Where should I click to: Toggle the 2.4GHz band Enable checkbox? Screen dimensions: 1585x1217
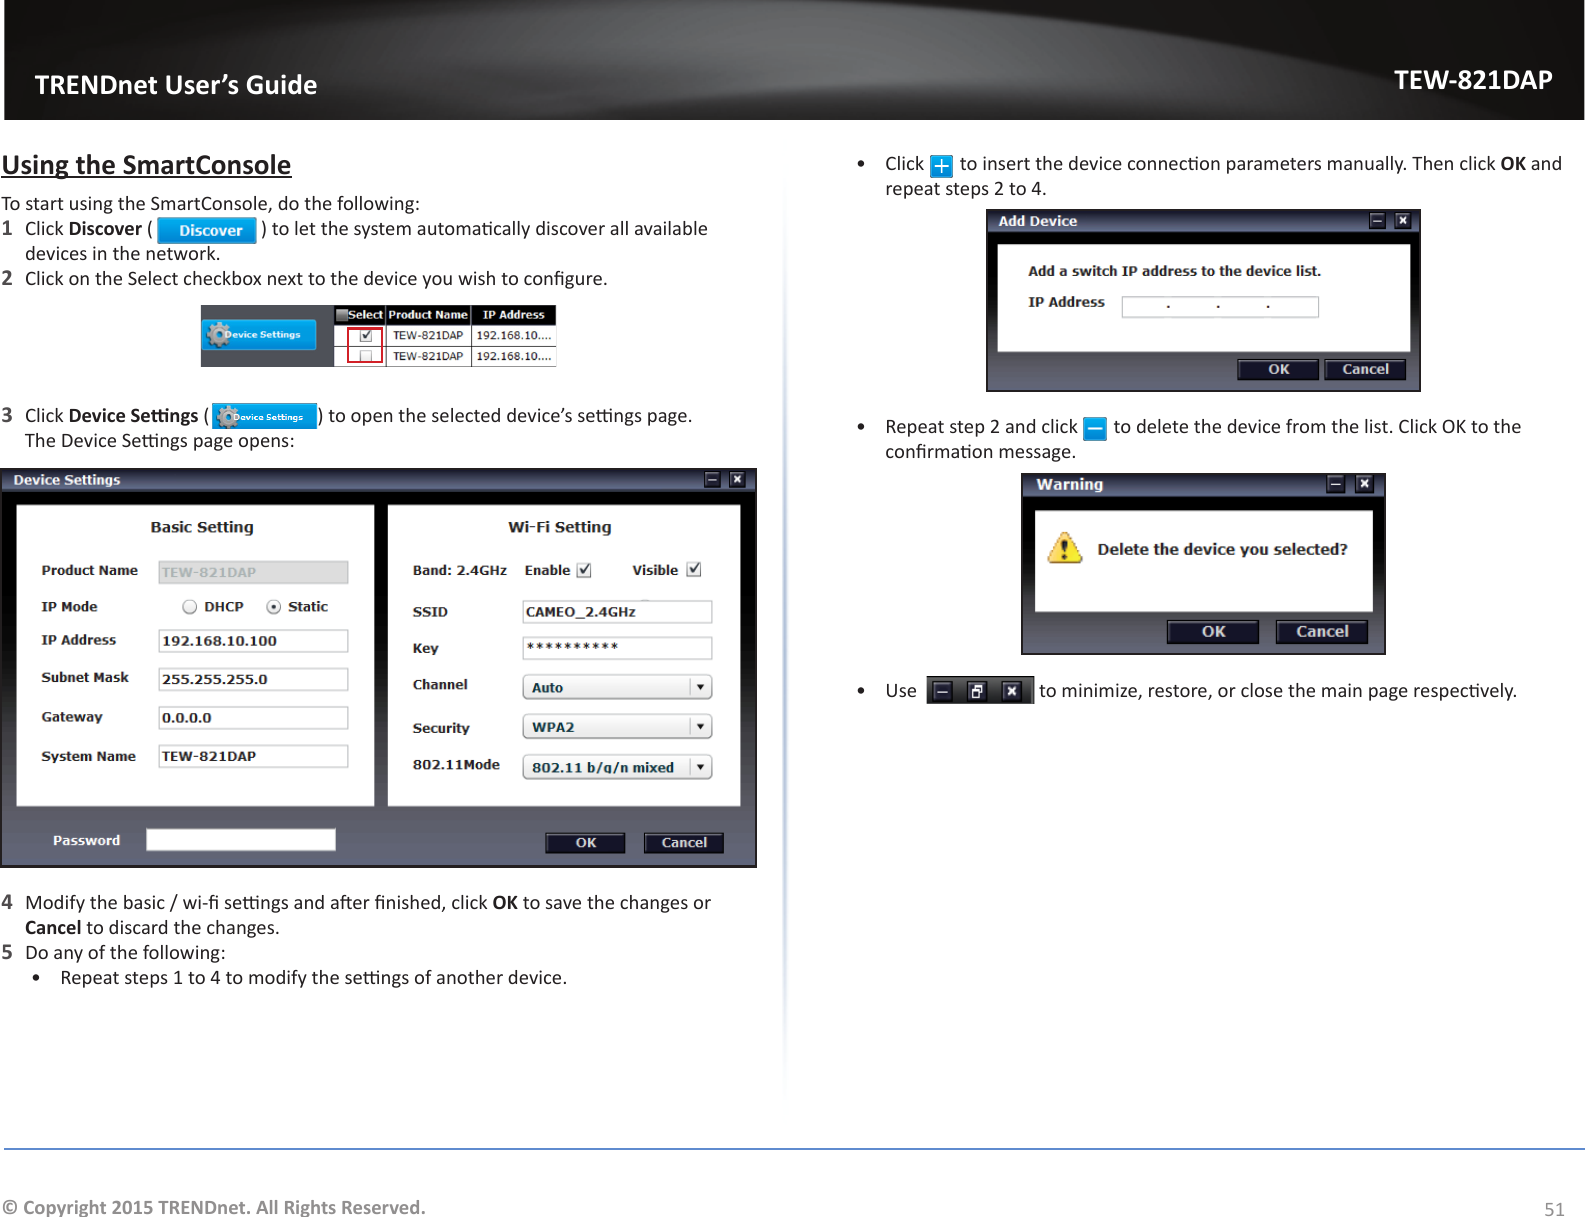[x=584, y=570]
